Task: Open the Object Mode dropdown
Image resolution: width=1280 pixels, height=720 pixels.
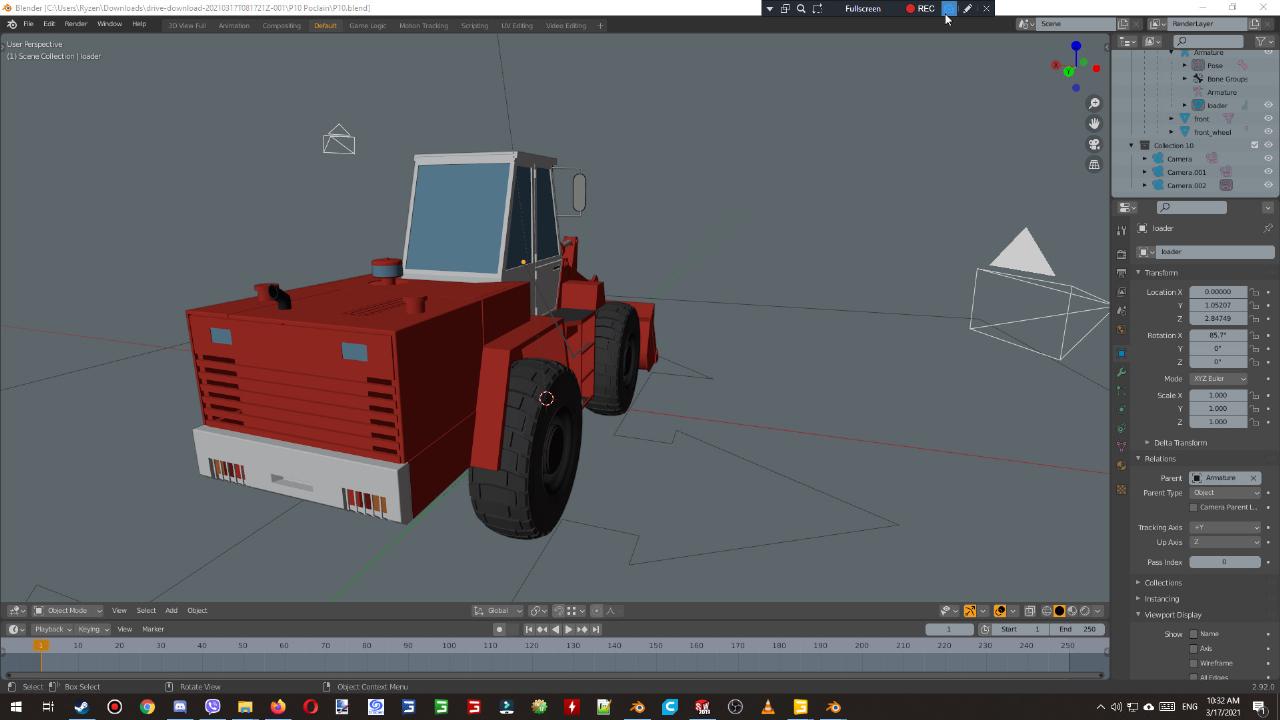Action: [67, 611]
